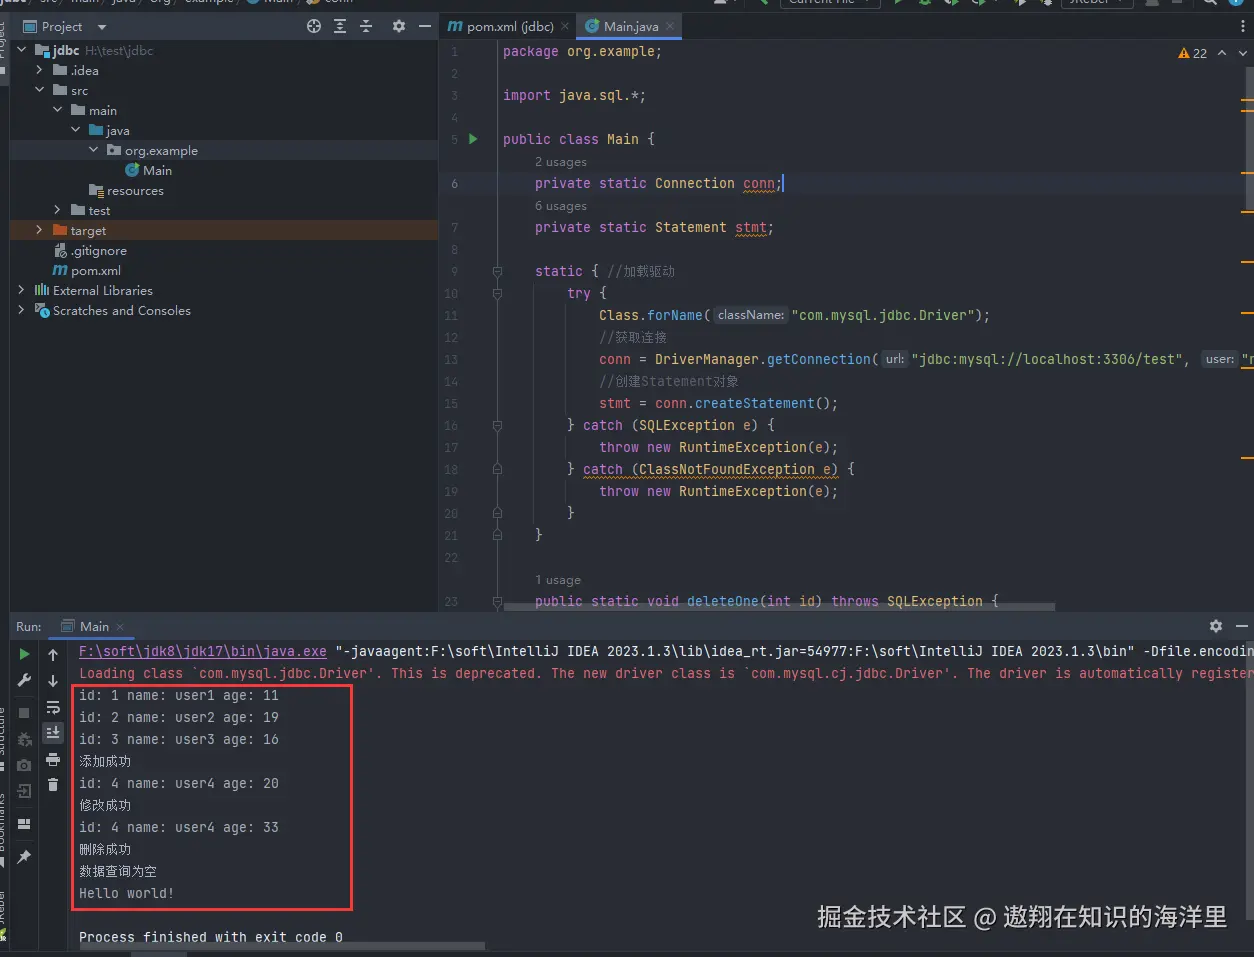Open Project panel gear options

click(399, 26)
